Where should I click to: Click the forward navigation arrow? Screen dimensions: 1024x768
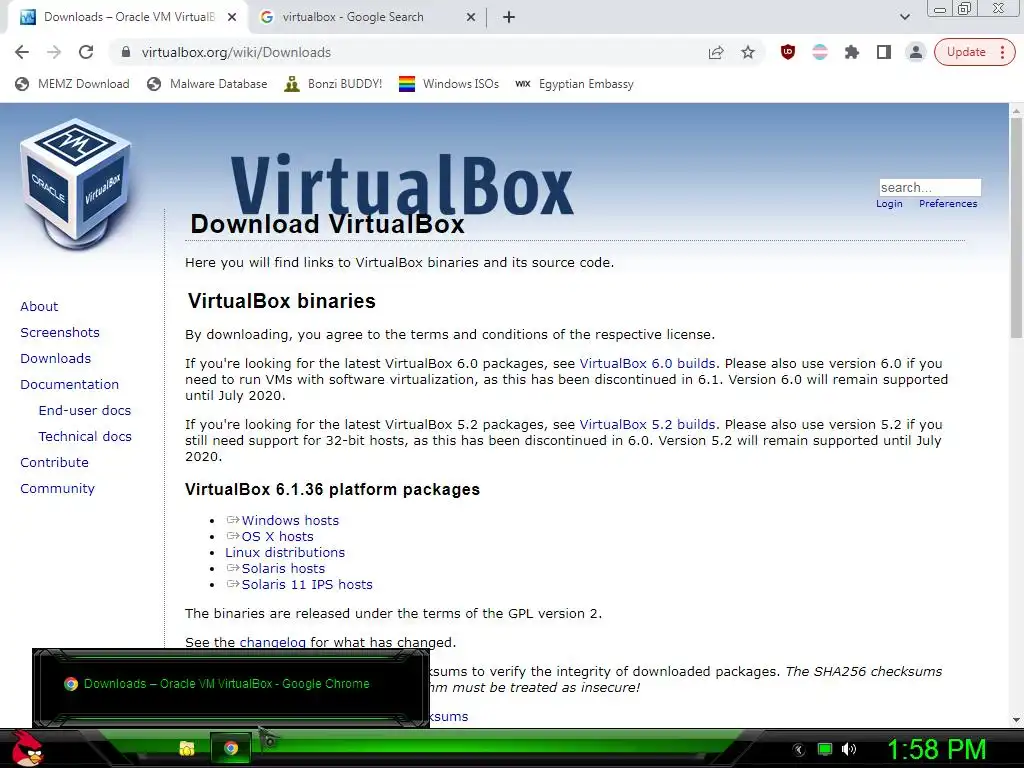click(54, 52)
